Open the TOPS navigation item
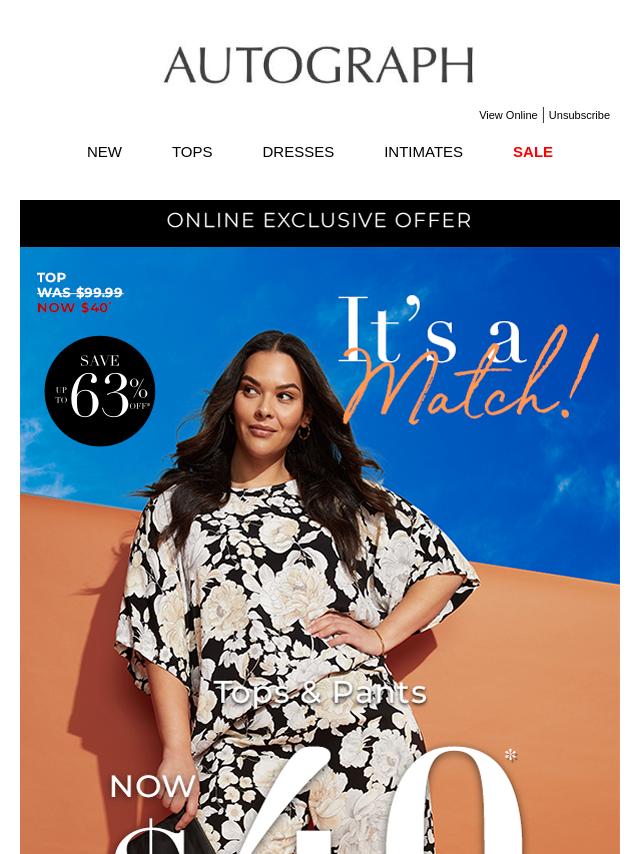Screen dimensions: 640x854 click(192, 152)
